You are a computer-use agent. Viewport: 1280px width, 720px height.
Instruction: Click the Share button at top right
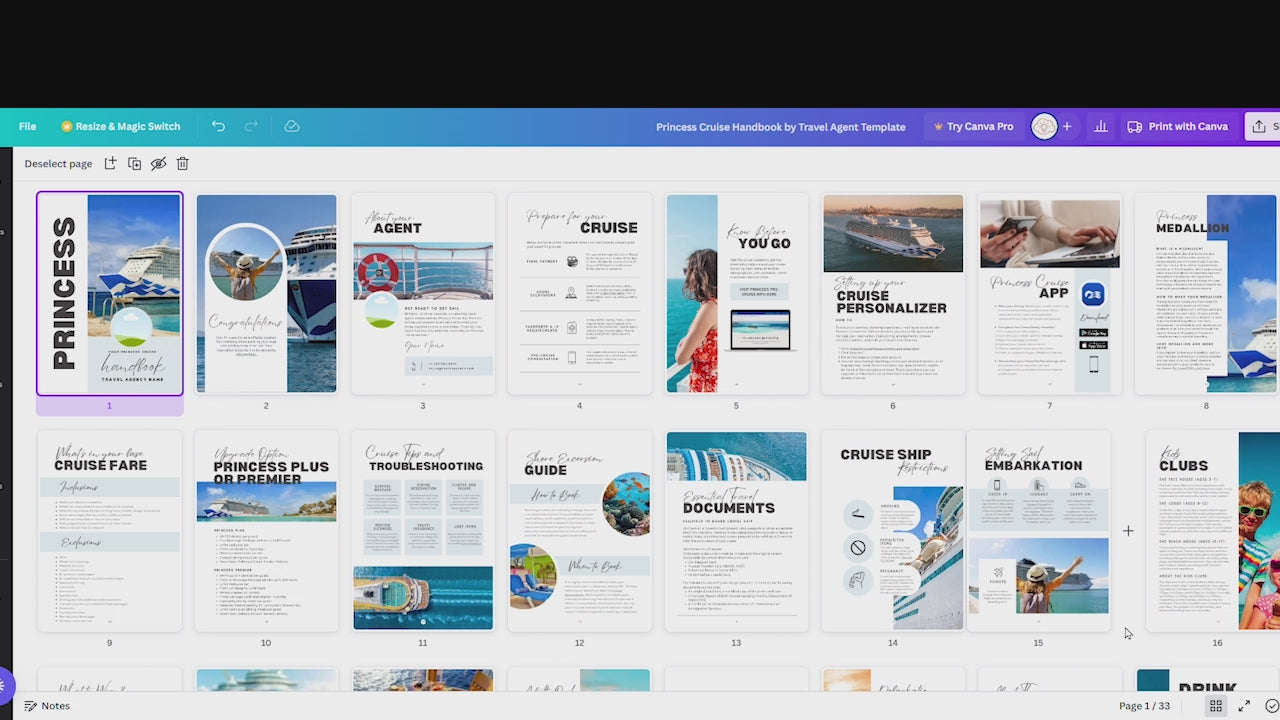(x=1262, y=127)
